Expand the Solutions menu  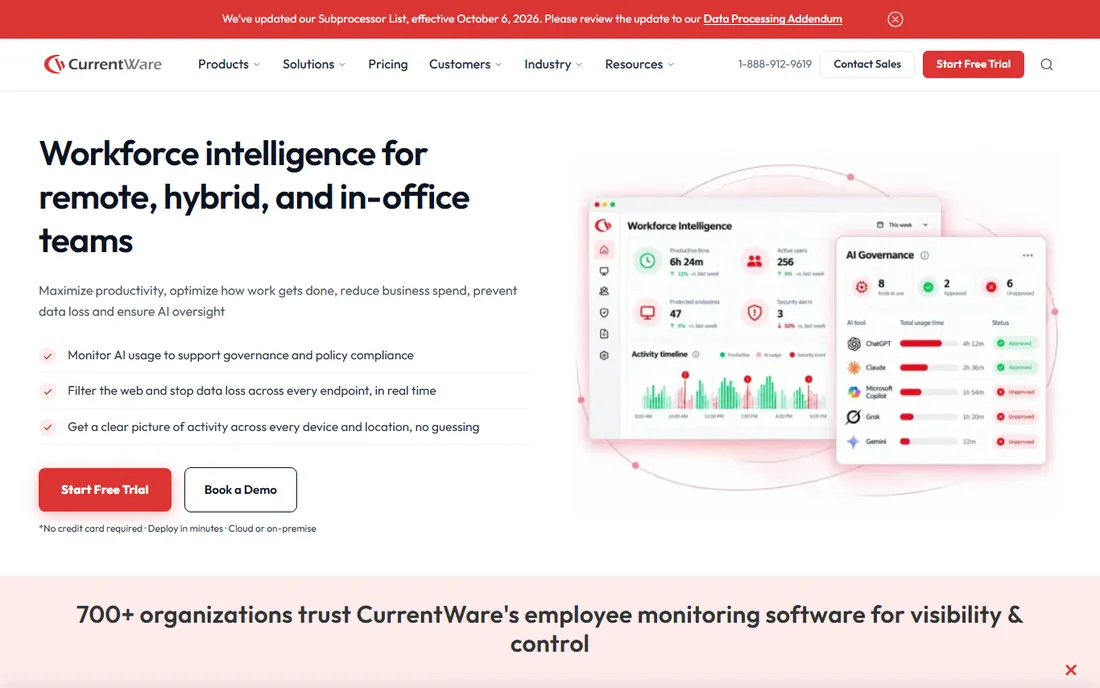(x=314, y=64)
